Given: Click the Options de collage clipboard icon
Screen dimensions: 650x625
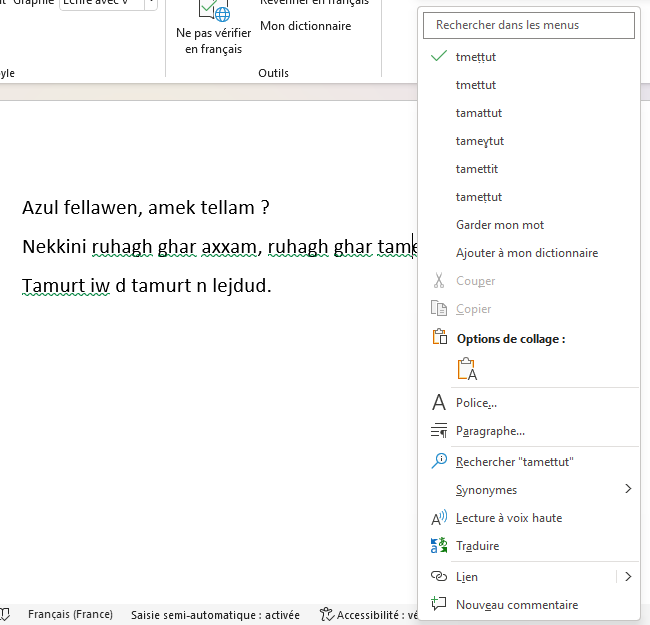Looking at the screenshot, I should (x=439, y=337).
